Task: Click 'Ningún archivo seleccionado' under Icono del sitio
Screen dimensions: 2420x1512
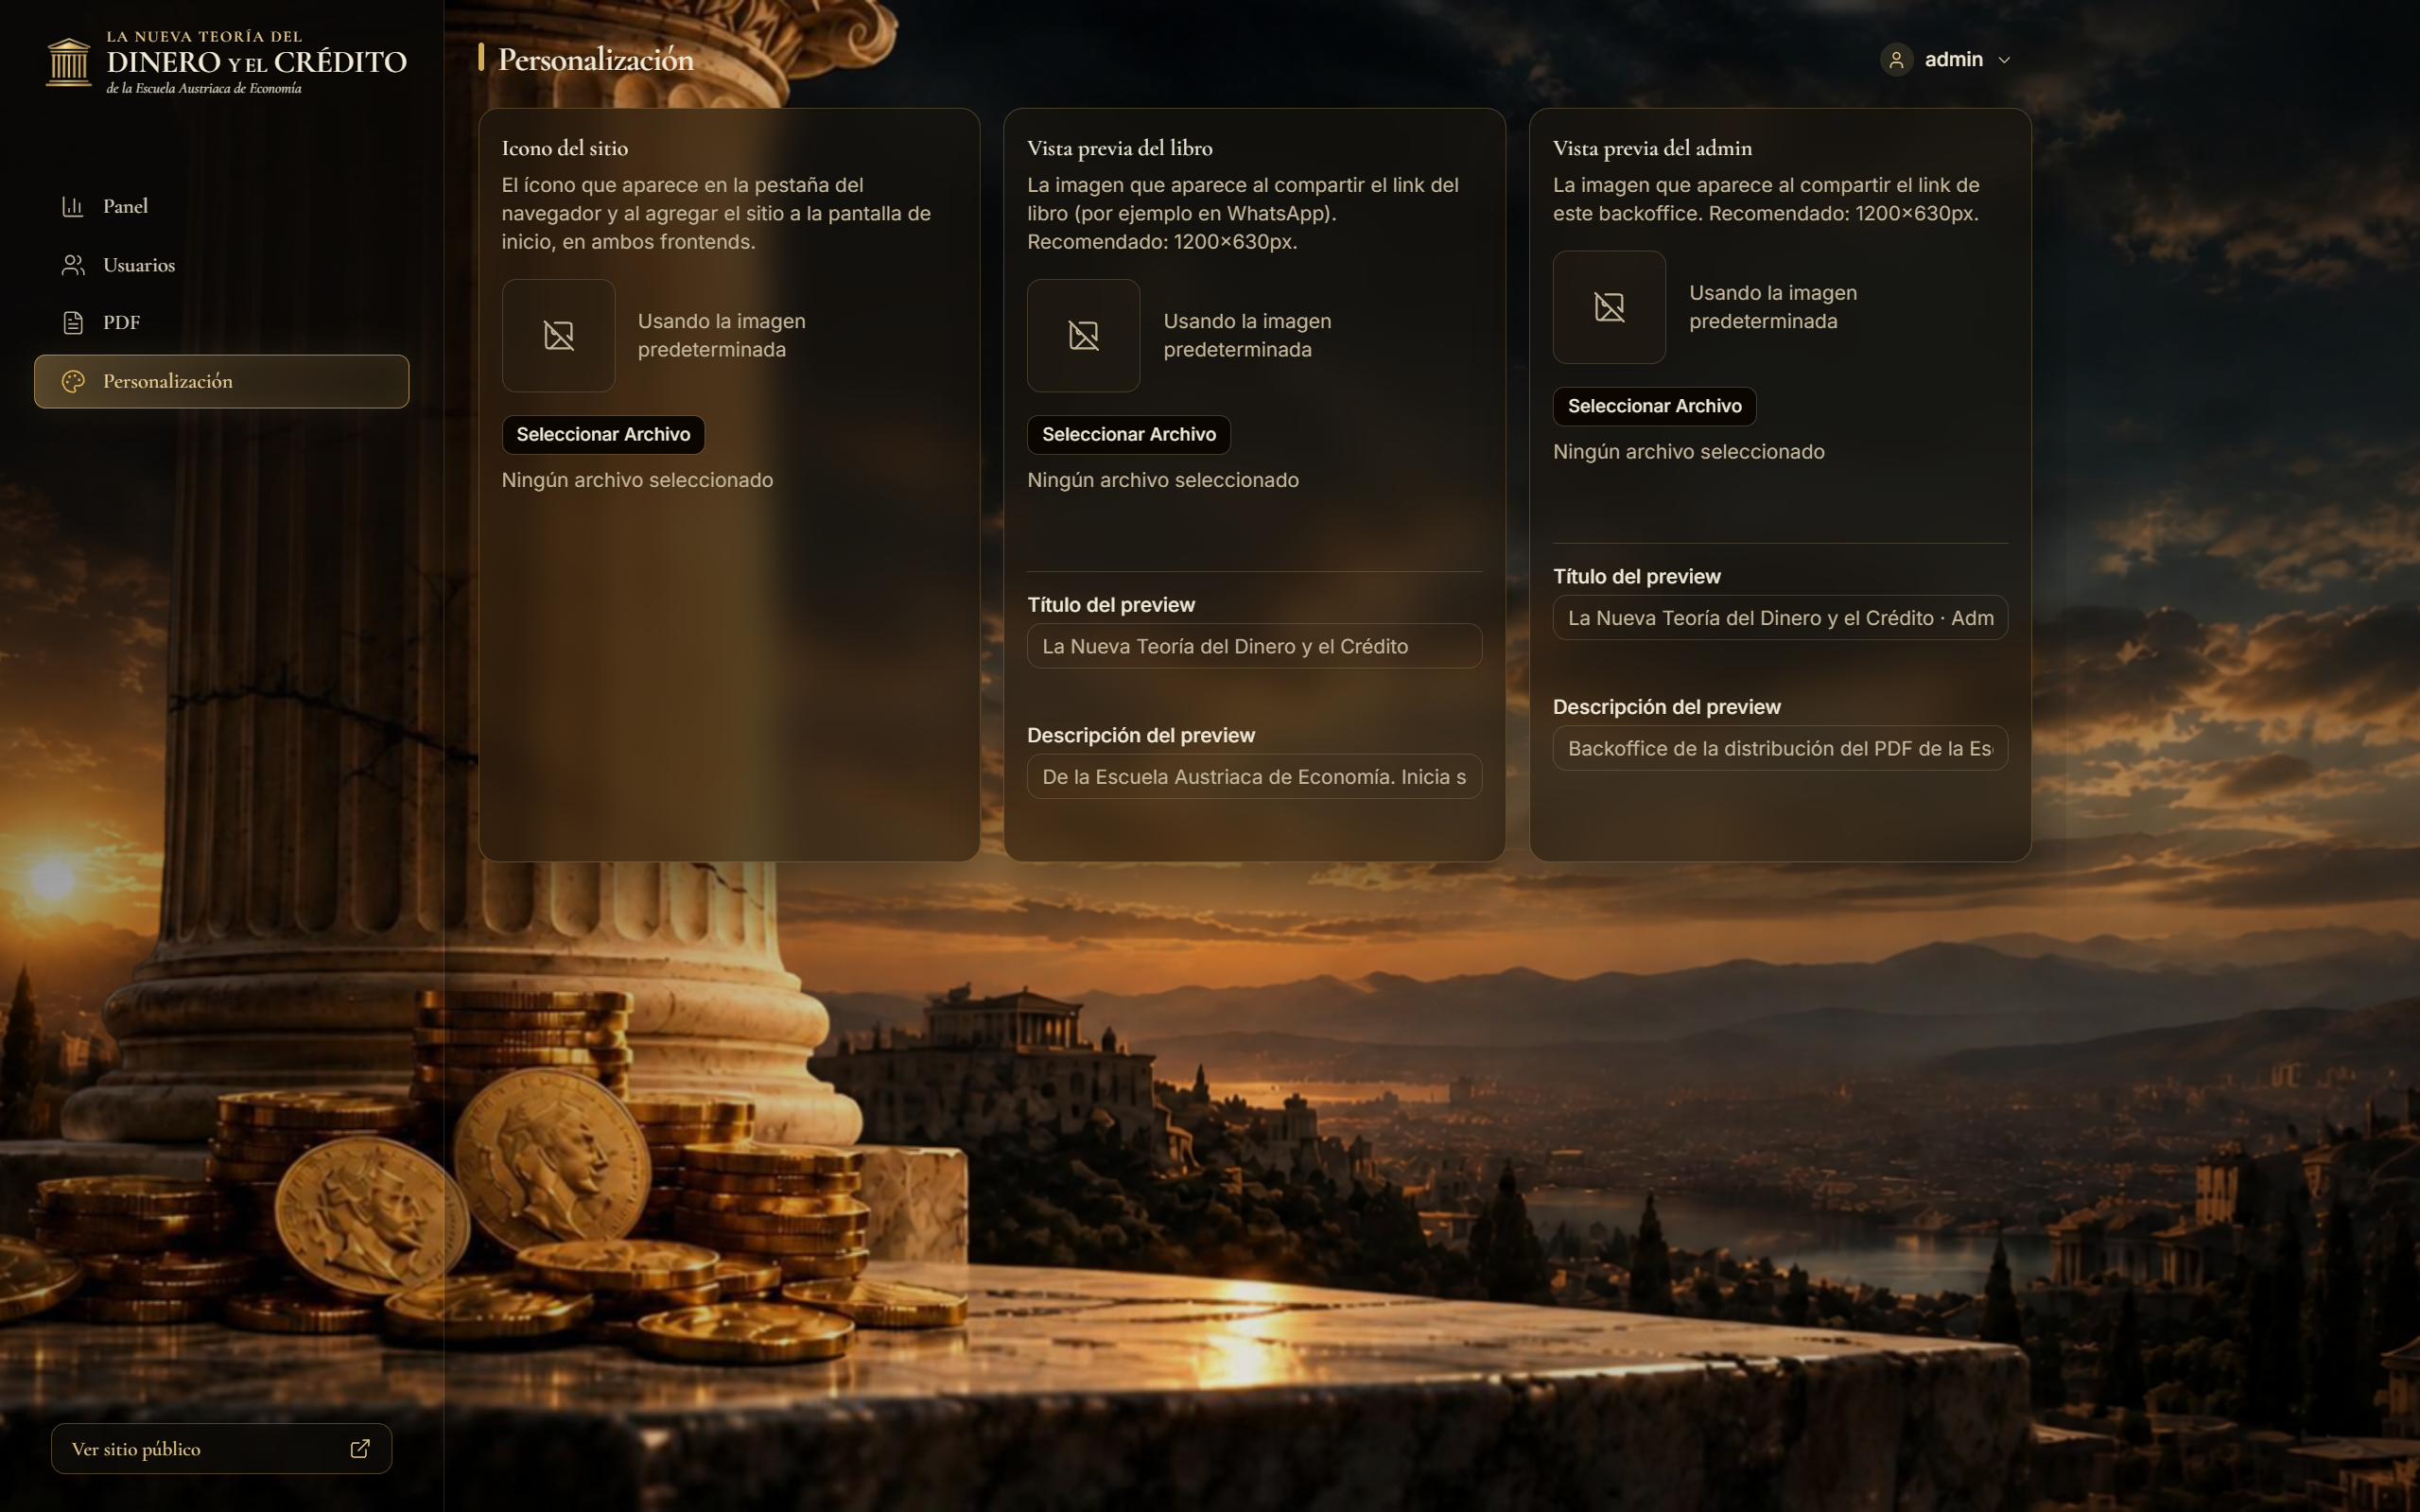Action: tap(637, 480)
